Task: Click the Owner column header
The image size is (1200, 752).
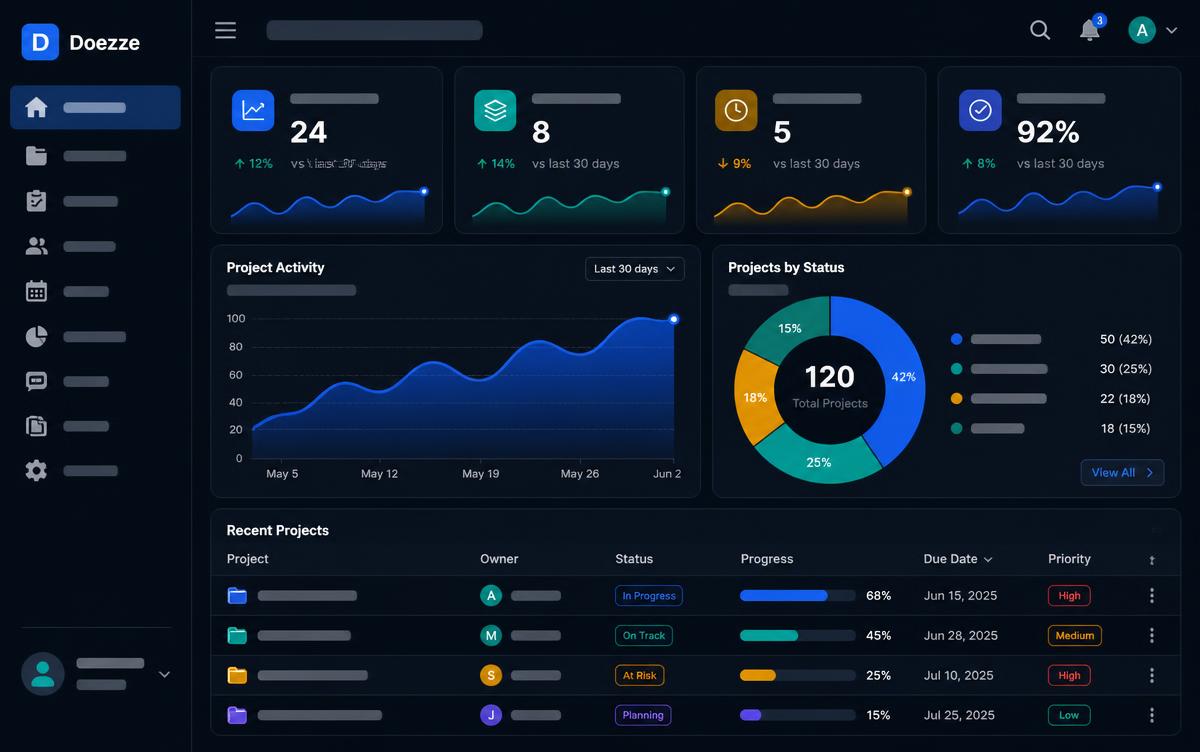Action: pos(499,559)
